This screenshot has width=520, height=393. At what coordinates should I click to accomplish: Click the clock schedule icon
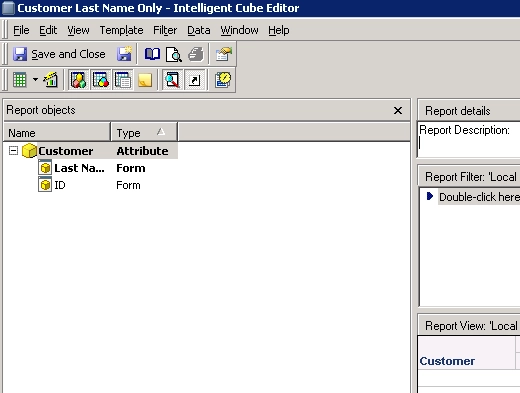223,80
